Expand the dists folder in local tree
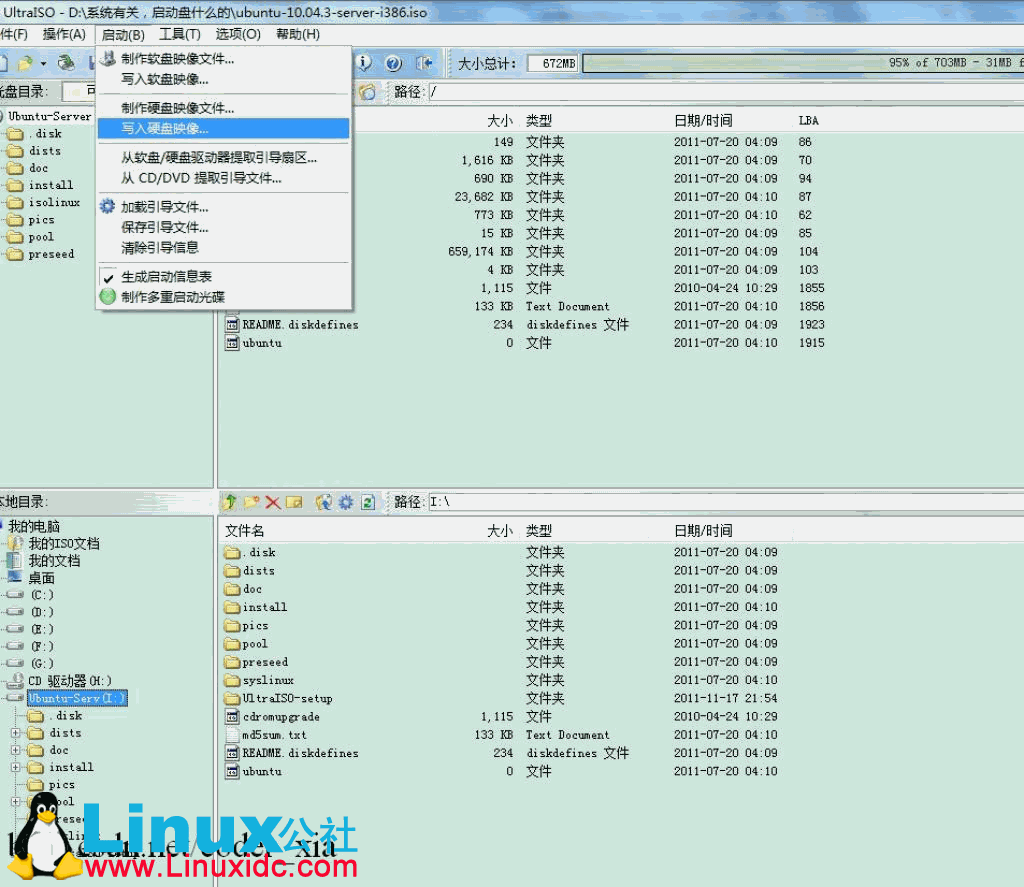The height and width of the screenshot is (887, 1024). point(16,733)
